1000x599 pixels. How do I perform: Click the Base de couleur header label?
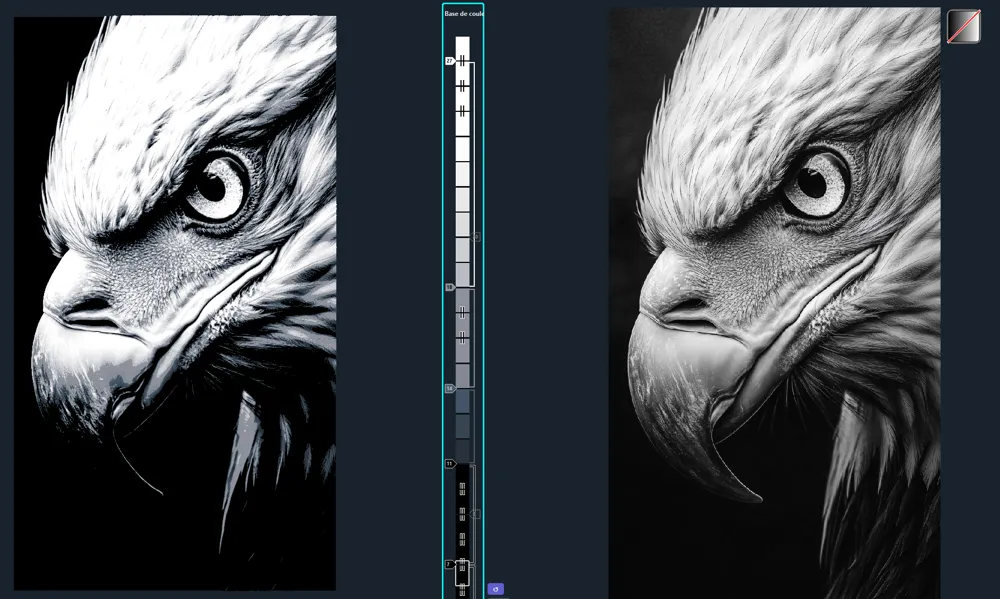[x=464, y=13]
